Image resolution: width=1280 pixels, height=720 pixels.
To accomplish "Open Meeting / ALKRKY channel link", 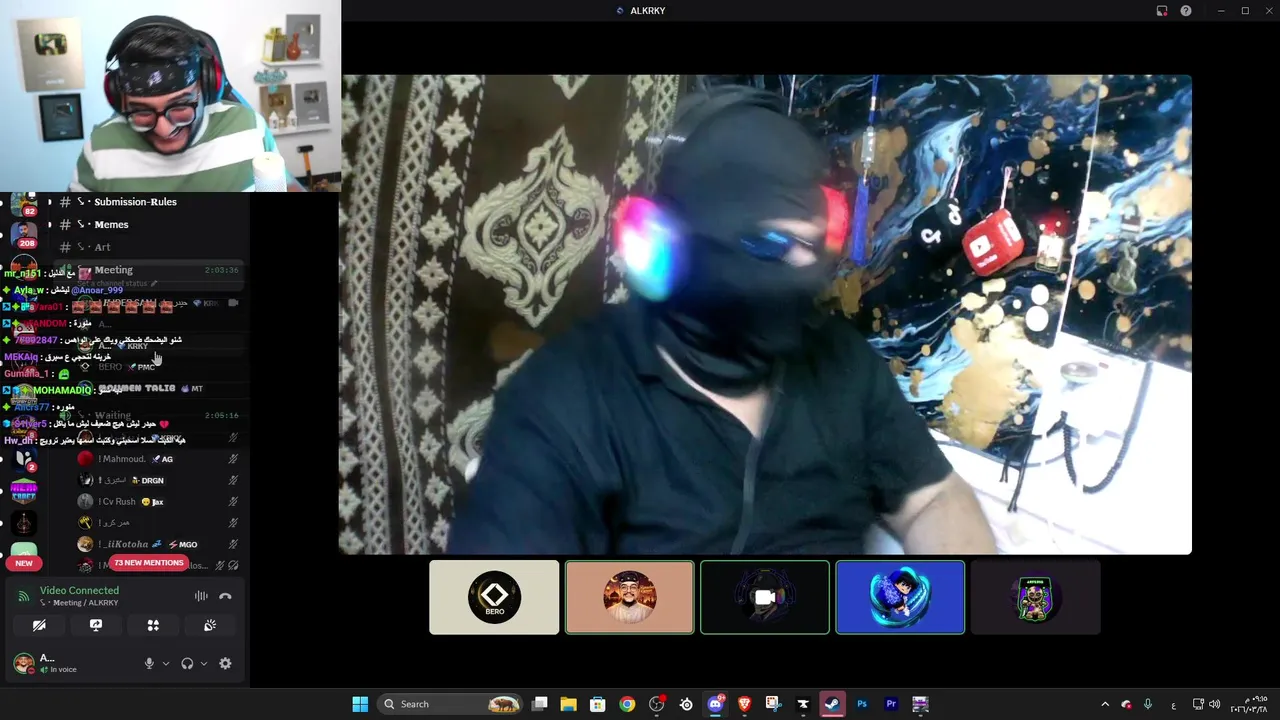I will [x=79, y=603].
